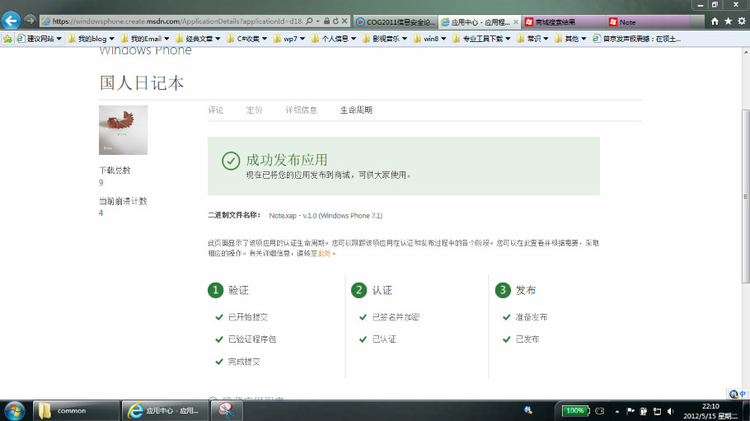Viewport: 750px width, 421px height.
Task: Show hidden tray icons arrow
Action: click(x=617, y=411)
